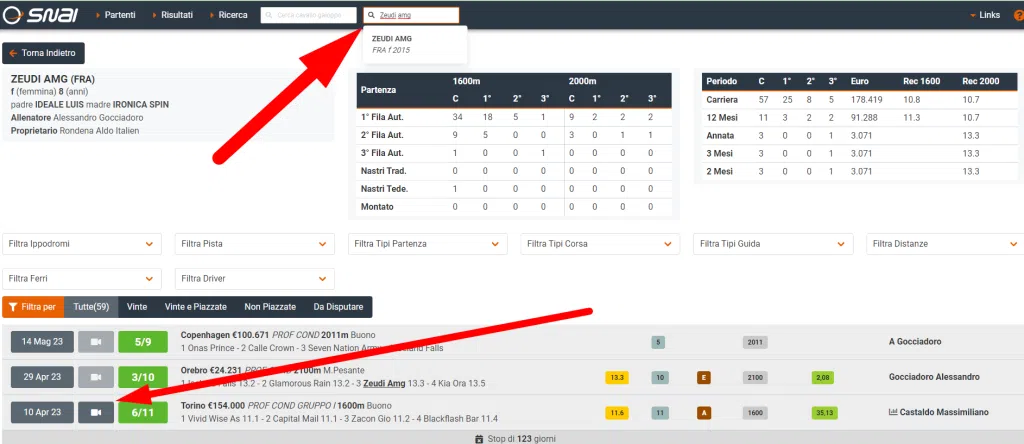Image resolution: width=1024 pixels, height=444 pixels.
Task: Click 2° Fila Aut. row label
Action: 382,135
